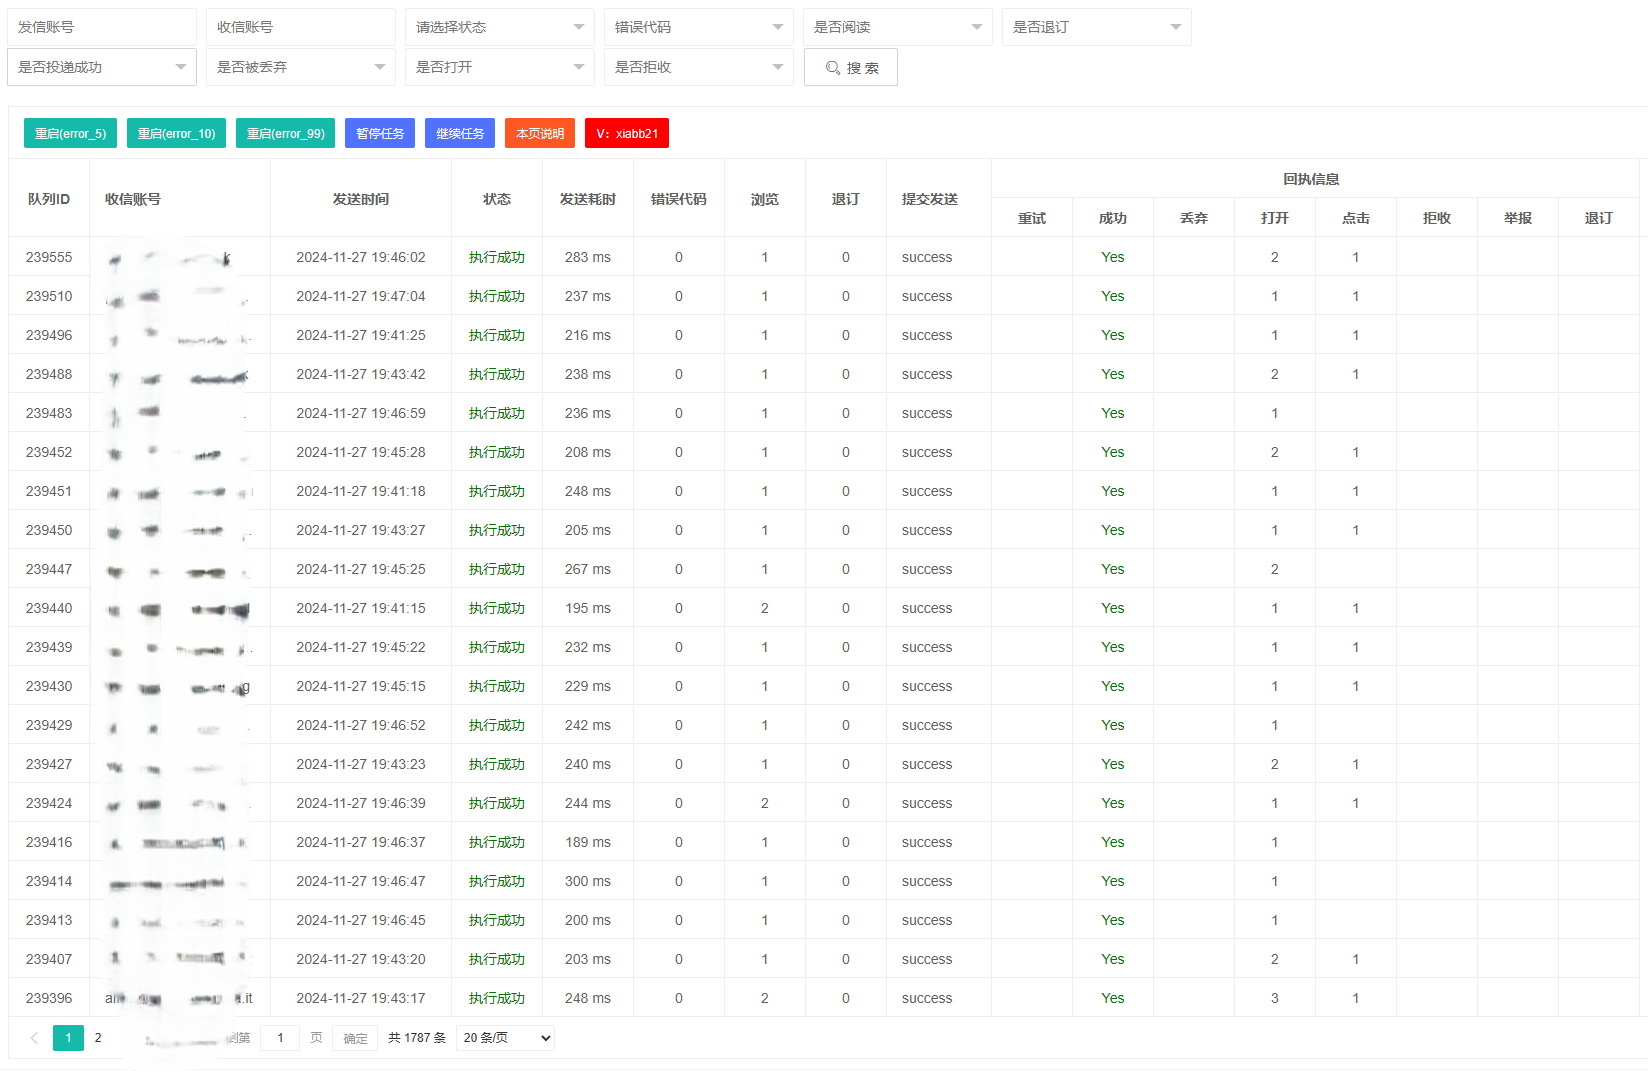The width and height of the screenshot is (1648, 1071).
Task: Click send time 2024-11-27 19:41:25
Action: tap(361, 335)
